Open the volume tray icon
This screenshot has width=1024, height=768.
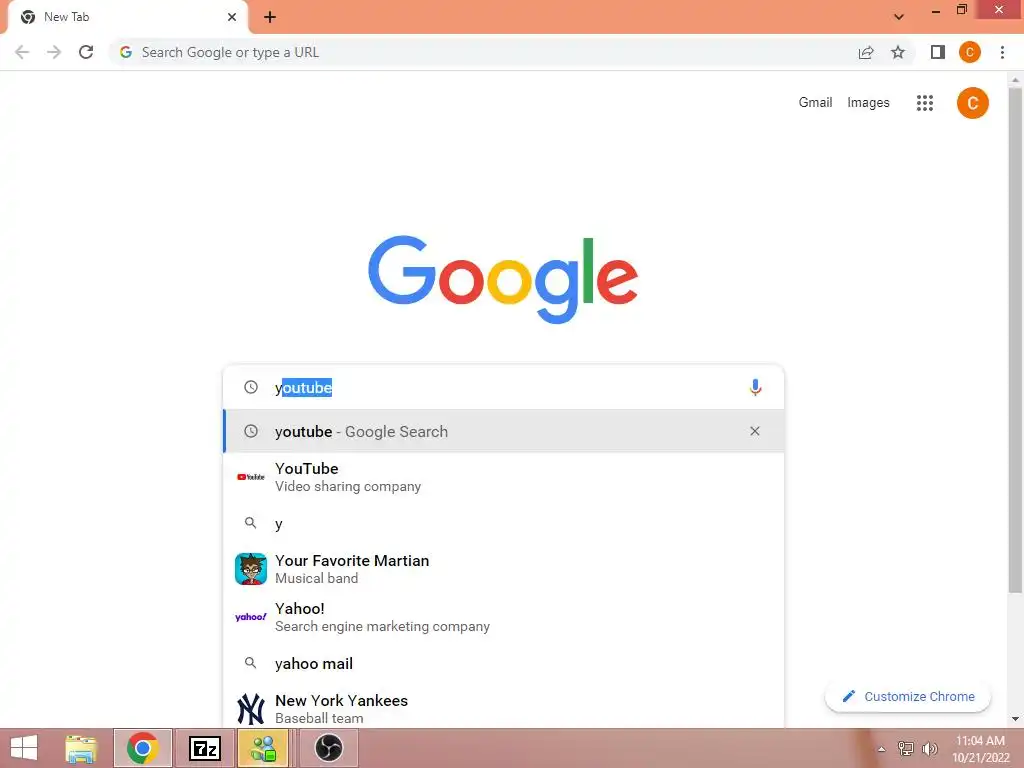929,748
